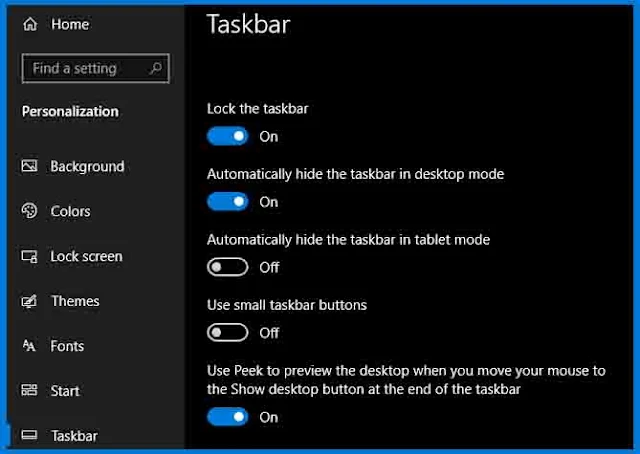
Task: Open Themes personalization section
Action: [x=75, y=301]
